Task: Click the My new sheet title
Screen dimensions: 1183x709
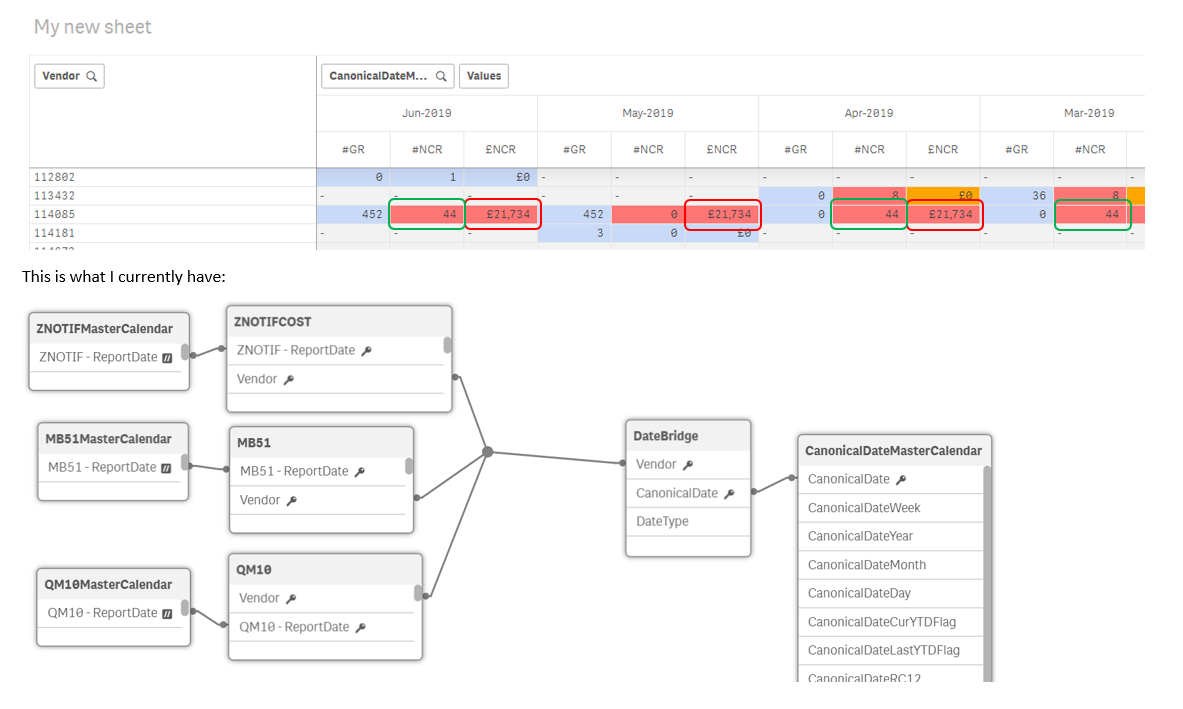Action: point(92,27)
